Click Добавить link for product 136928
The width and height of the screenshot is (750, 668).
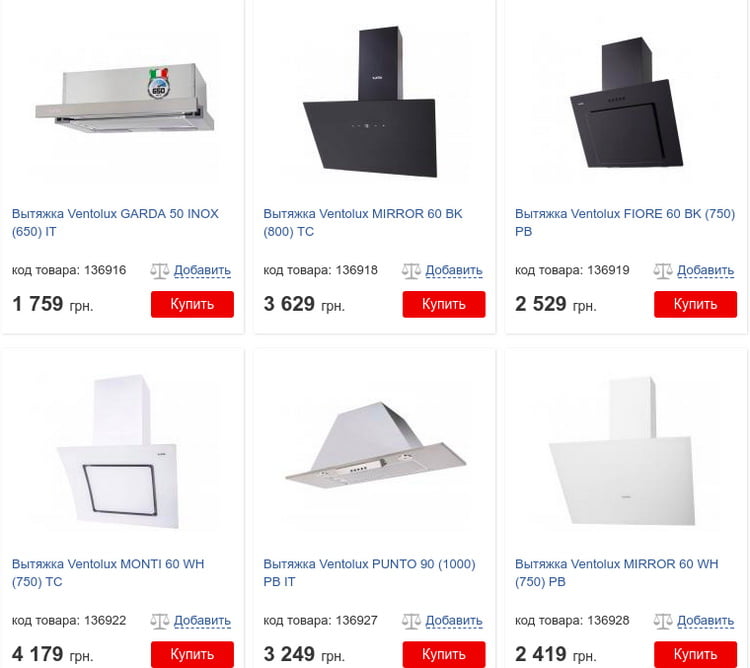point(705,620)
